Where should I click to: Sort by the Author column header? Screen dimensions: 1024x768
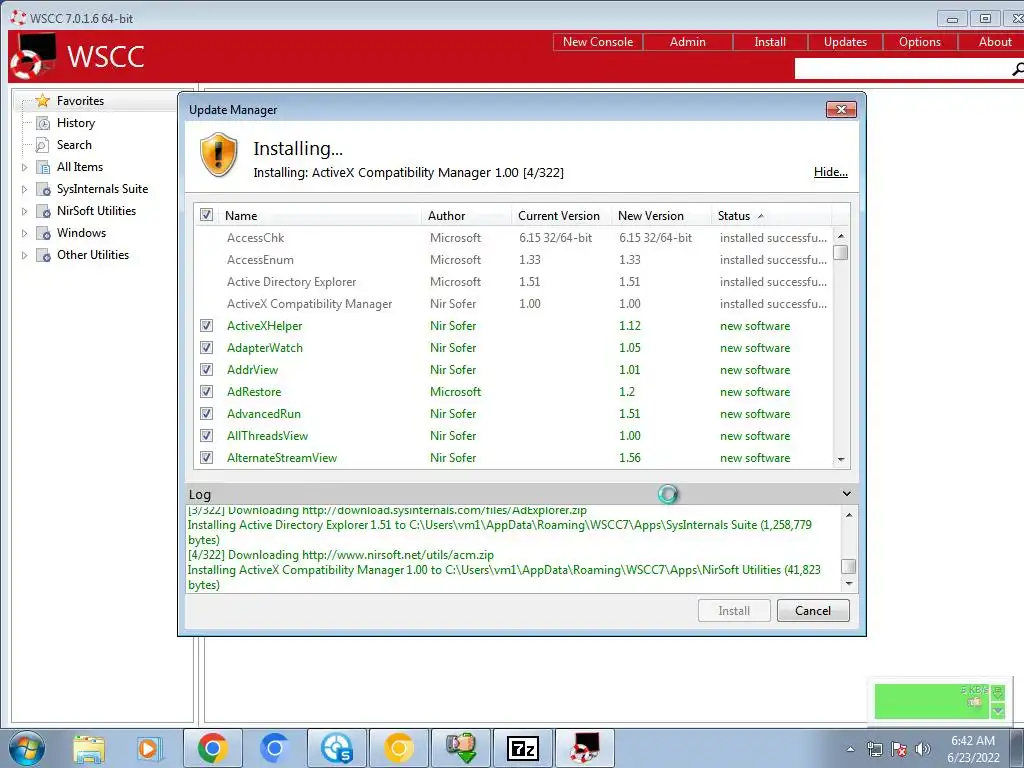(x=467, y=216)
